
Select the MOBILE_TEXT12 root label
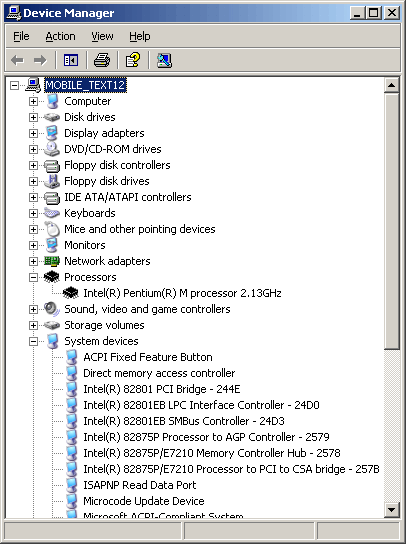click(85, 85)
